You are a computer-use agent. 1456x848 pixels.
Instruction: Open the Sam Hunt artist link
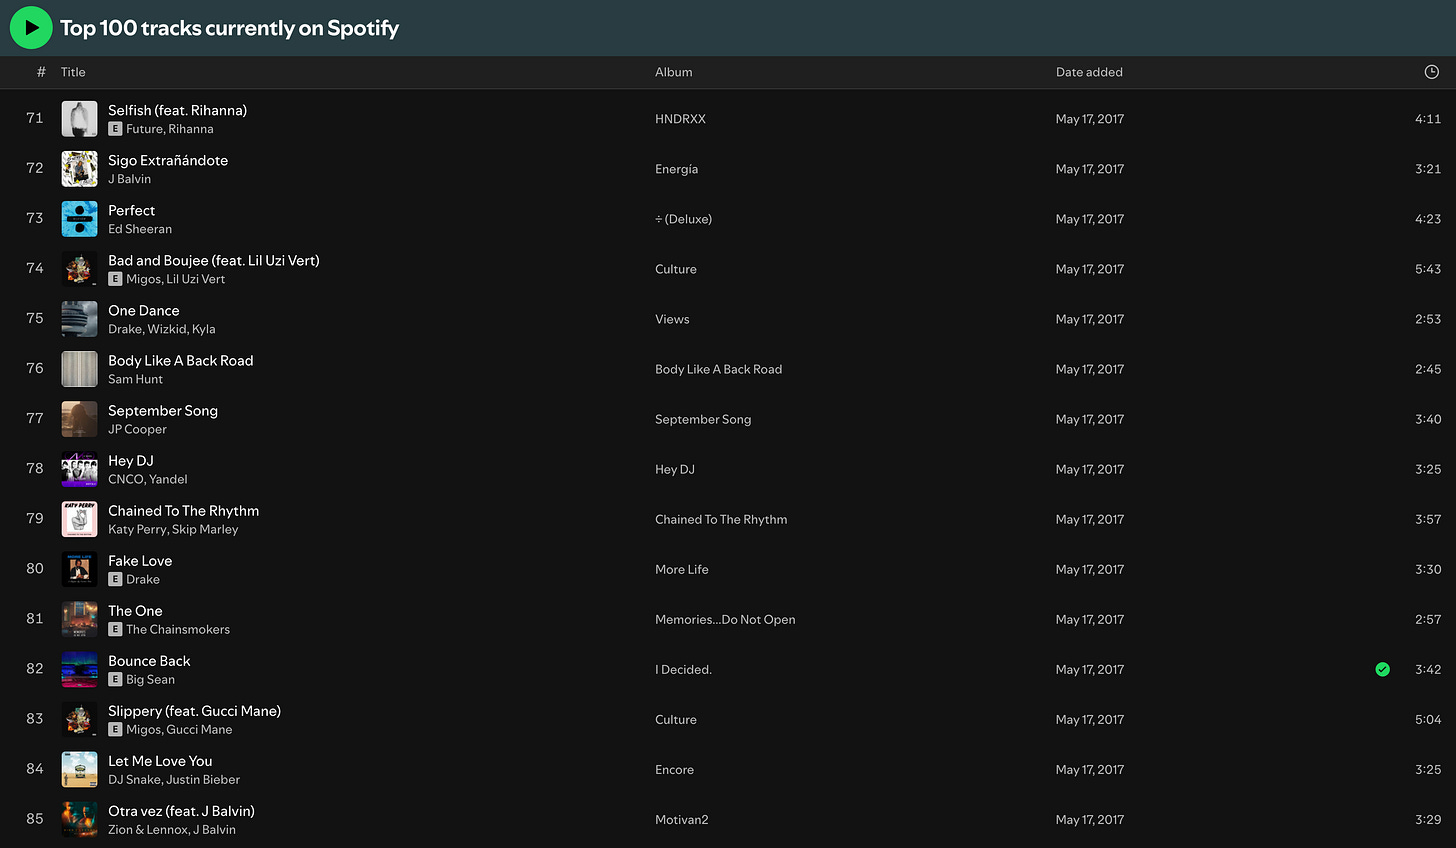(x=135, y=379)
